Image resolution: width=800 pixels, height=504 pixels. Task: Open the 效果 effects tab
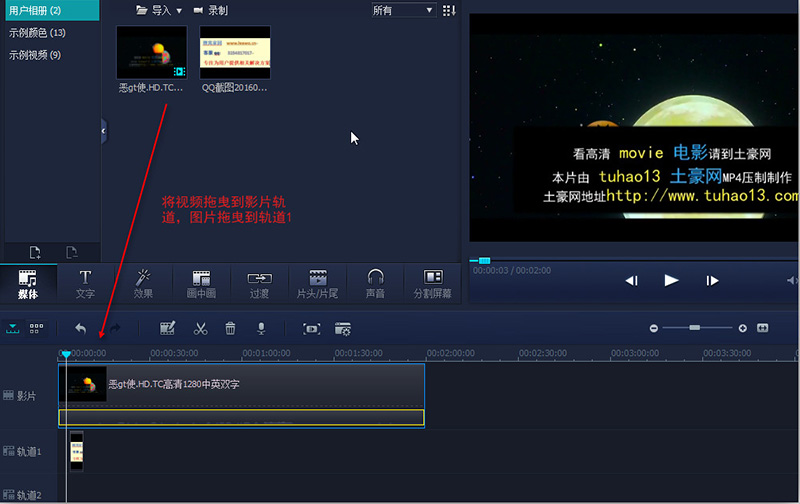pyautogui.click(x=143, y=284)
